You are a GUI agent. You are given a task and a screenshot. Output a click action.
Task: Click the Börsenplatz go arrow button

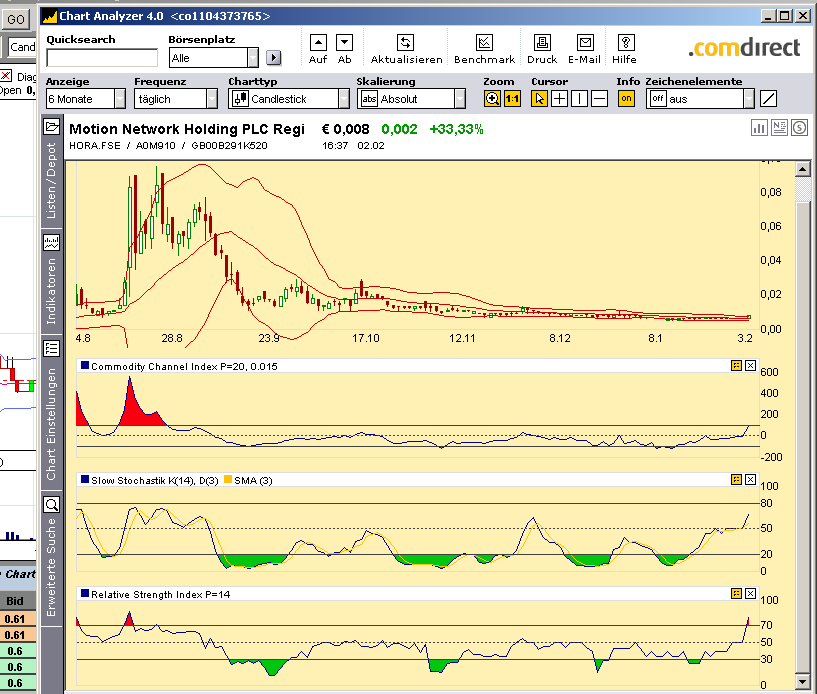pos(274,57)
